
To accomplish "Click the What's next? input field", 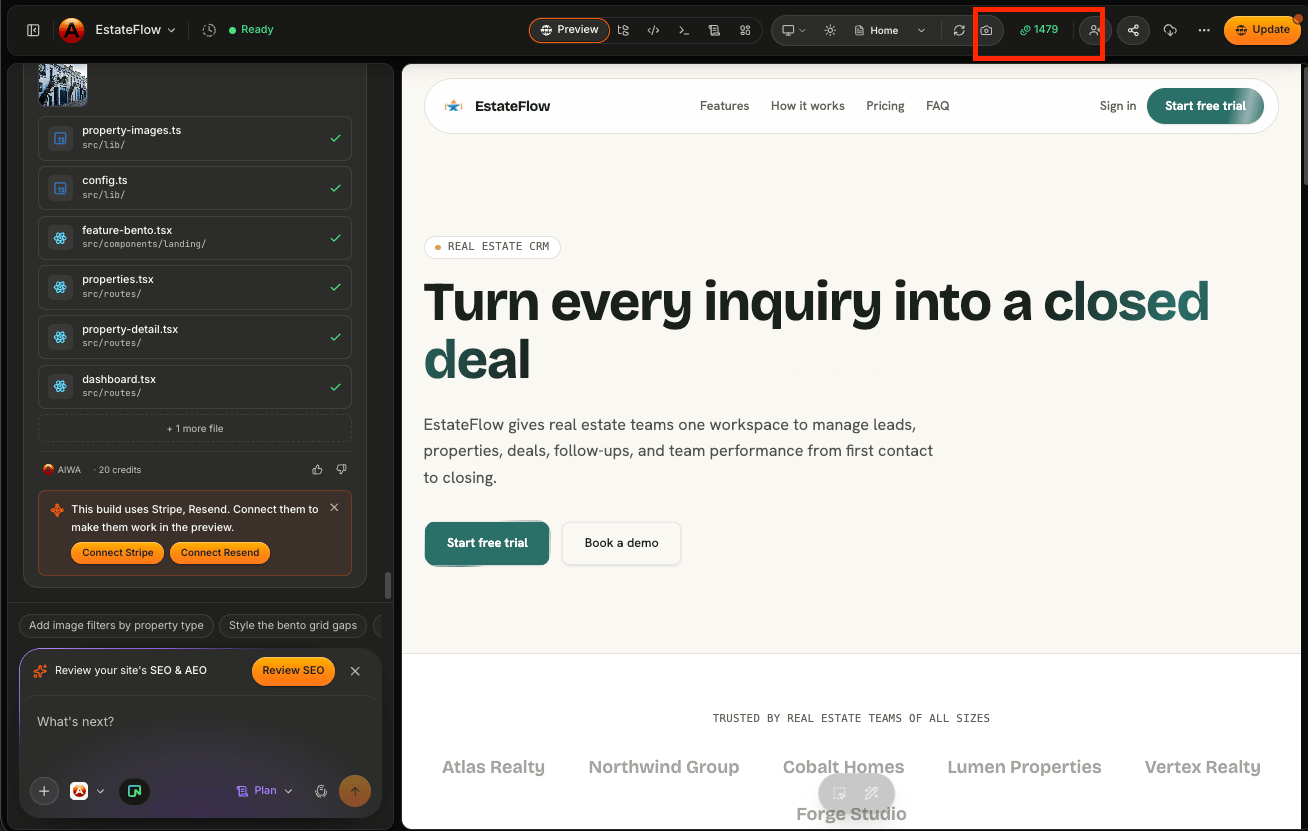I will point(200,722).
